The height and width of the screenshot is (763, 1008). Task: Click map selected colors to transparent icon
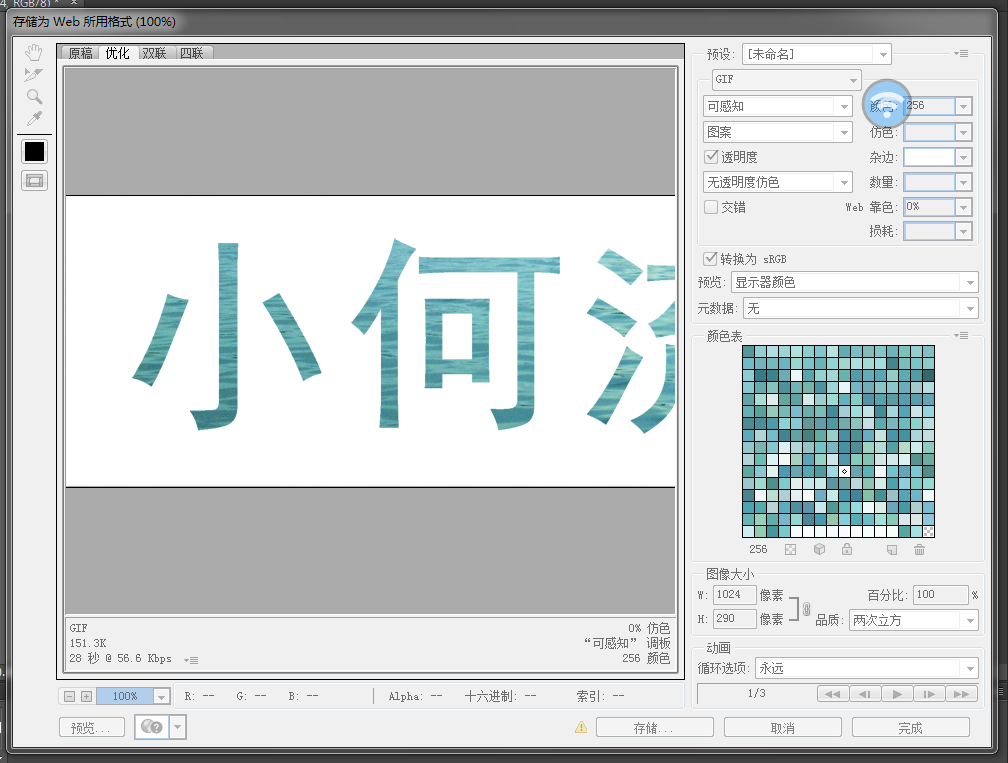coord(791,550)
